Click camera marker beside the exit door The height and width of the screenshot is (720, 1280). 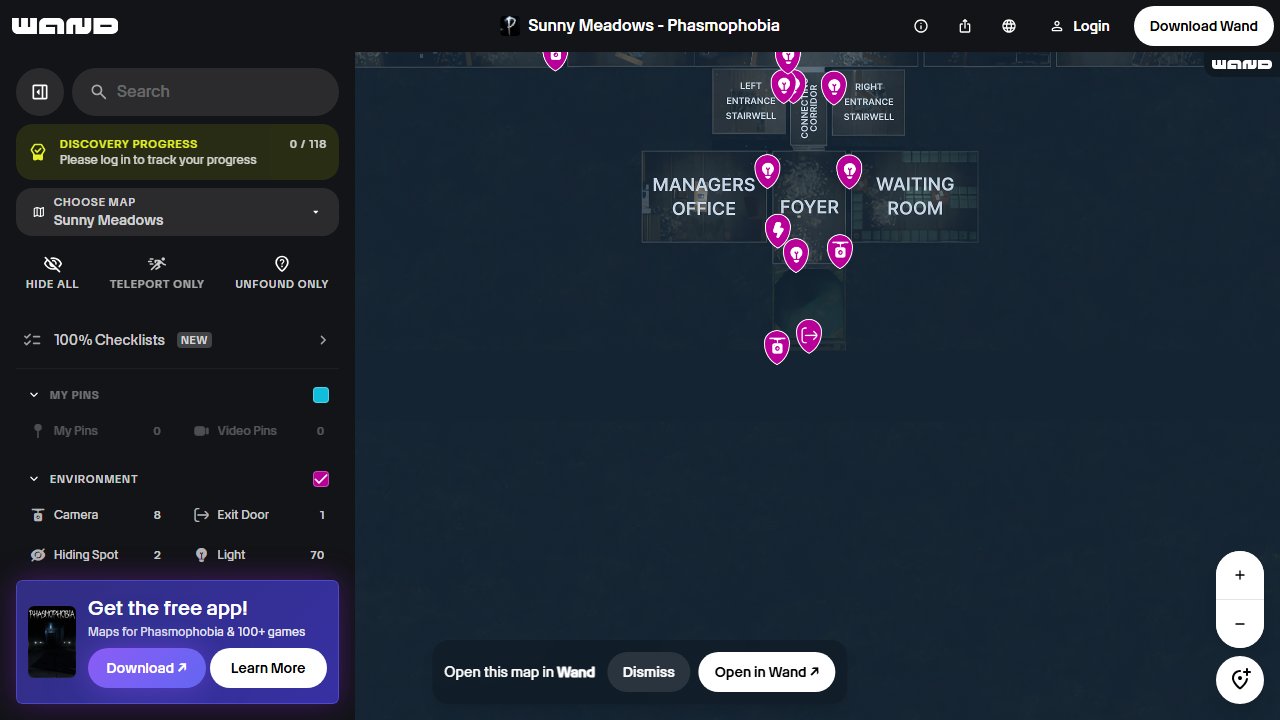point(777,347)
